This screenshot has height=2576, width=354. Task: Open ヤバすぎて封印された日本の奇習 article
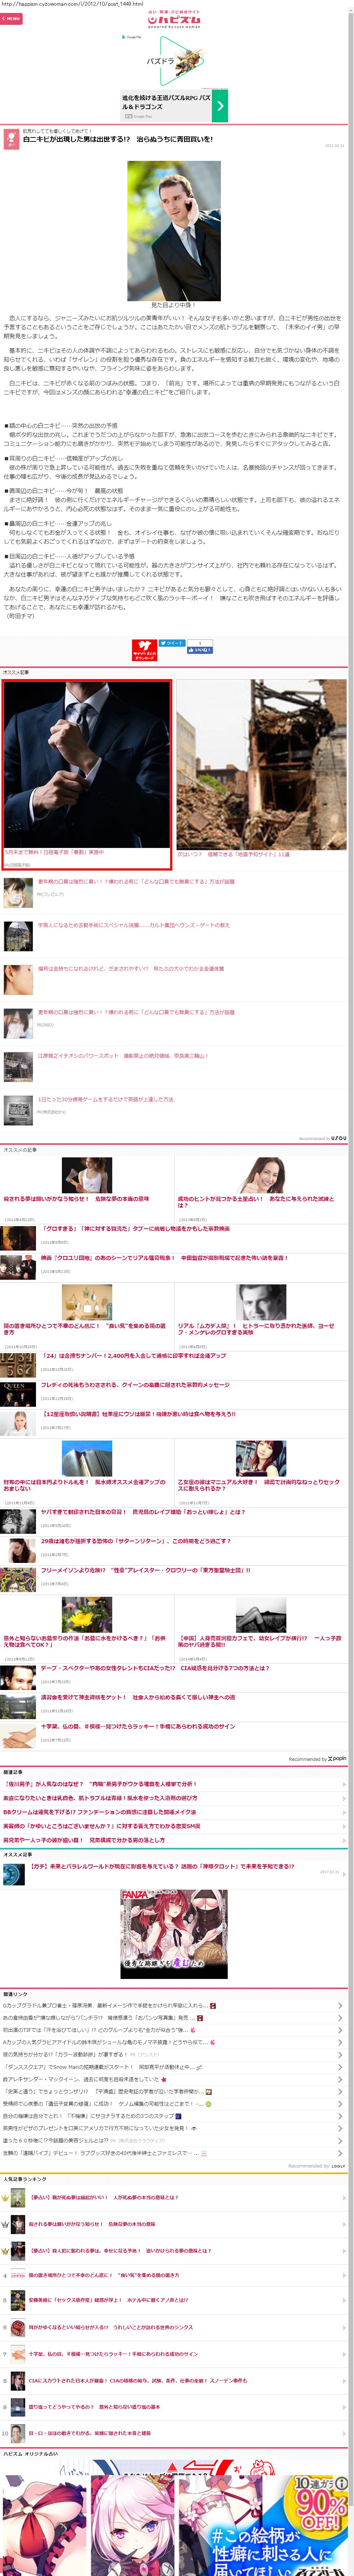click(142, 1512)
